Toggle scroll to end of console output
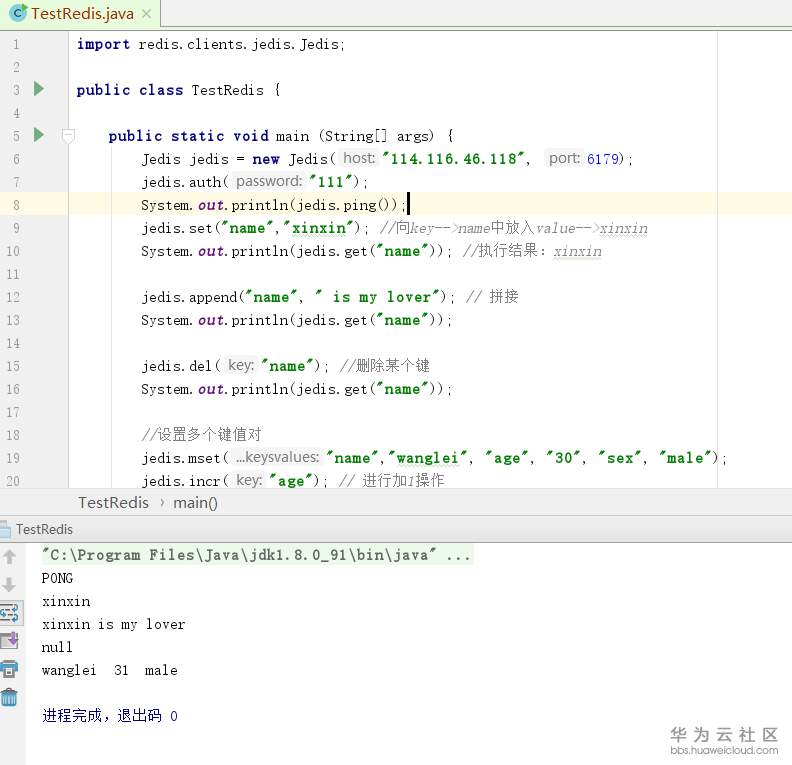The height and width of the screenshot is (765, 792). coord(10,640)
